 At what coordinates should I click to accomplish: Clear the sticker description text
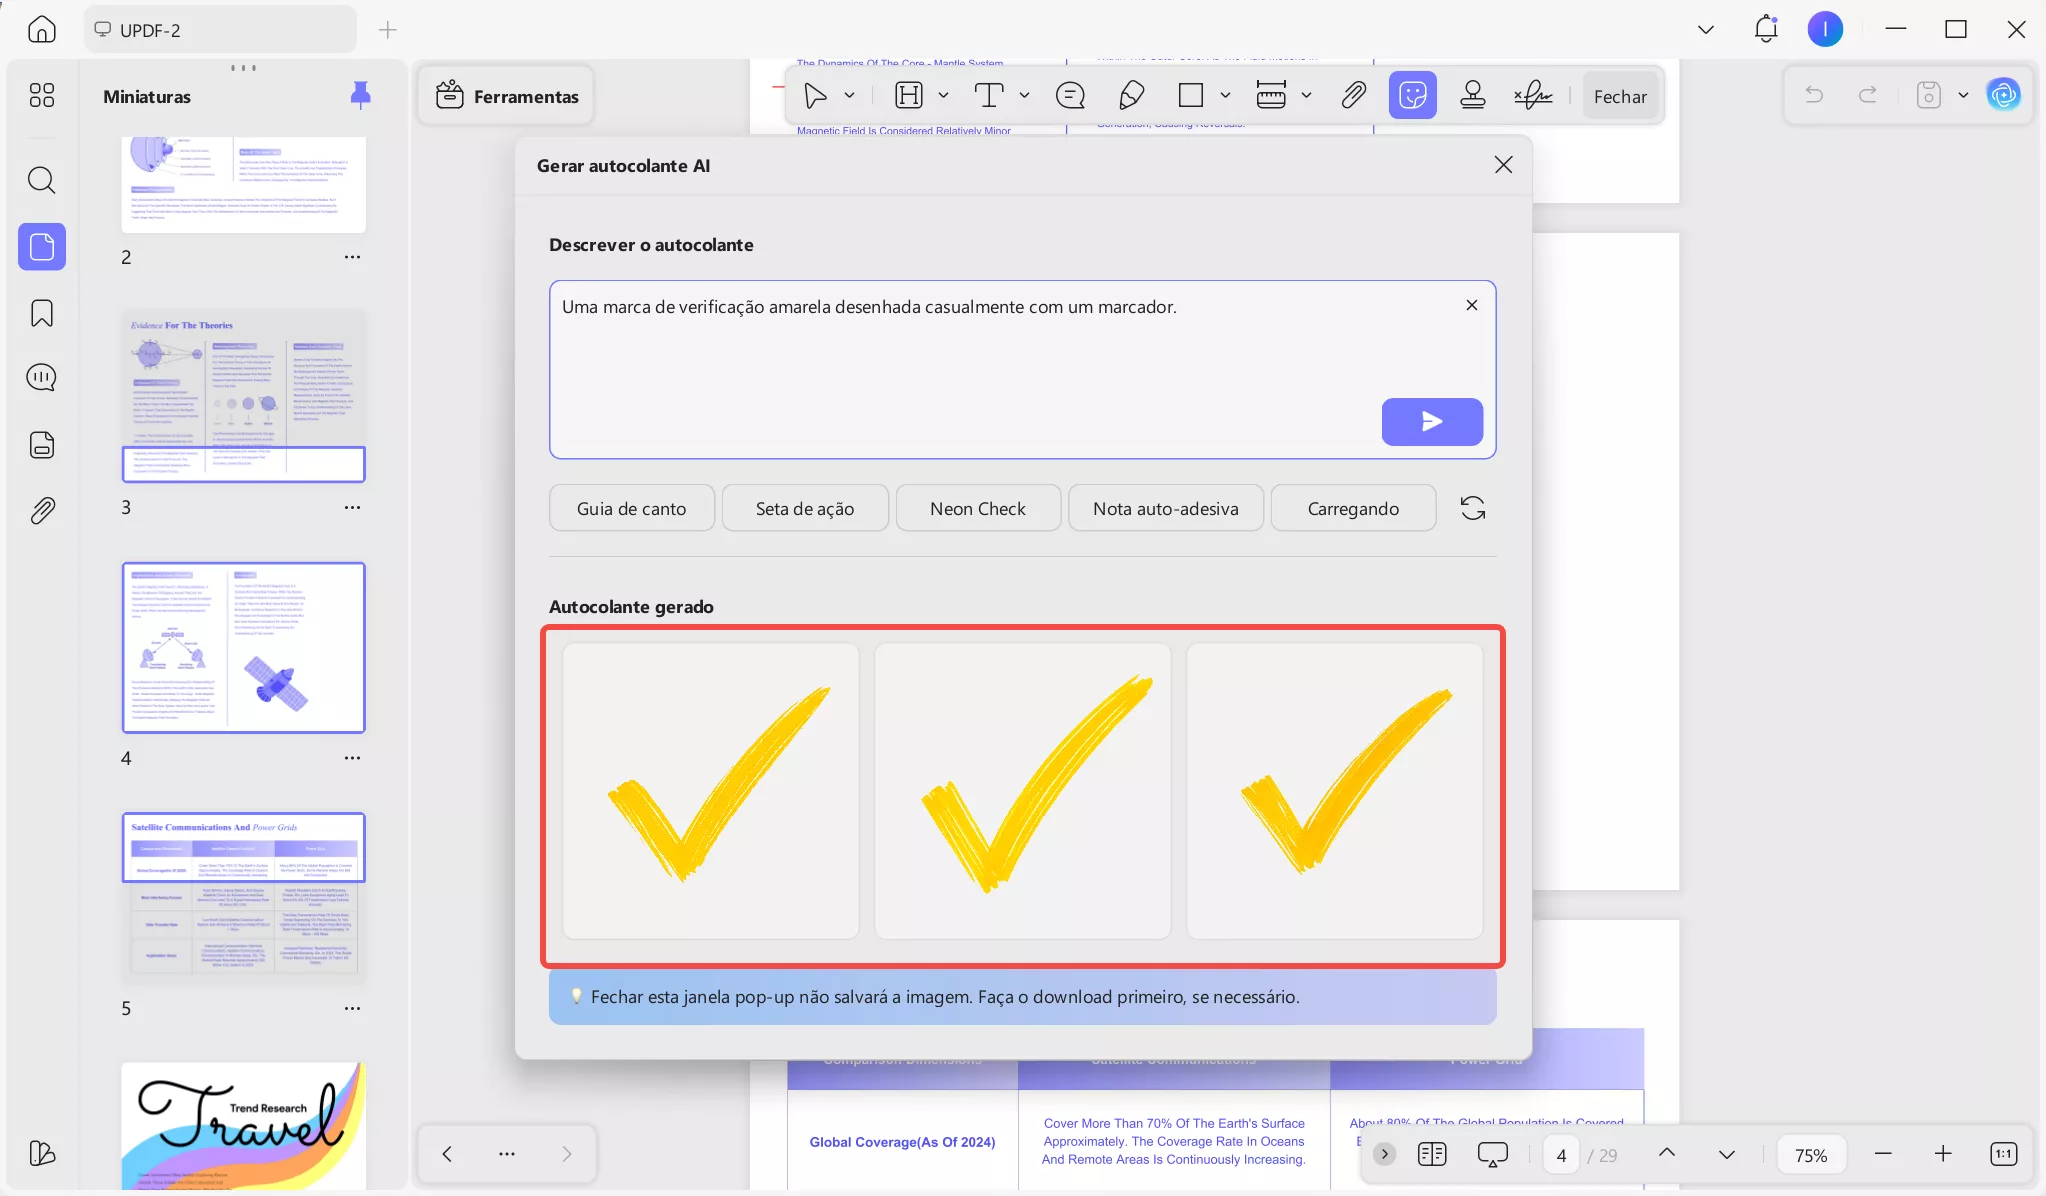click(1471, 306)
